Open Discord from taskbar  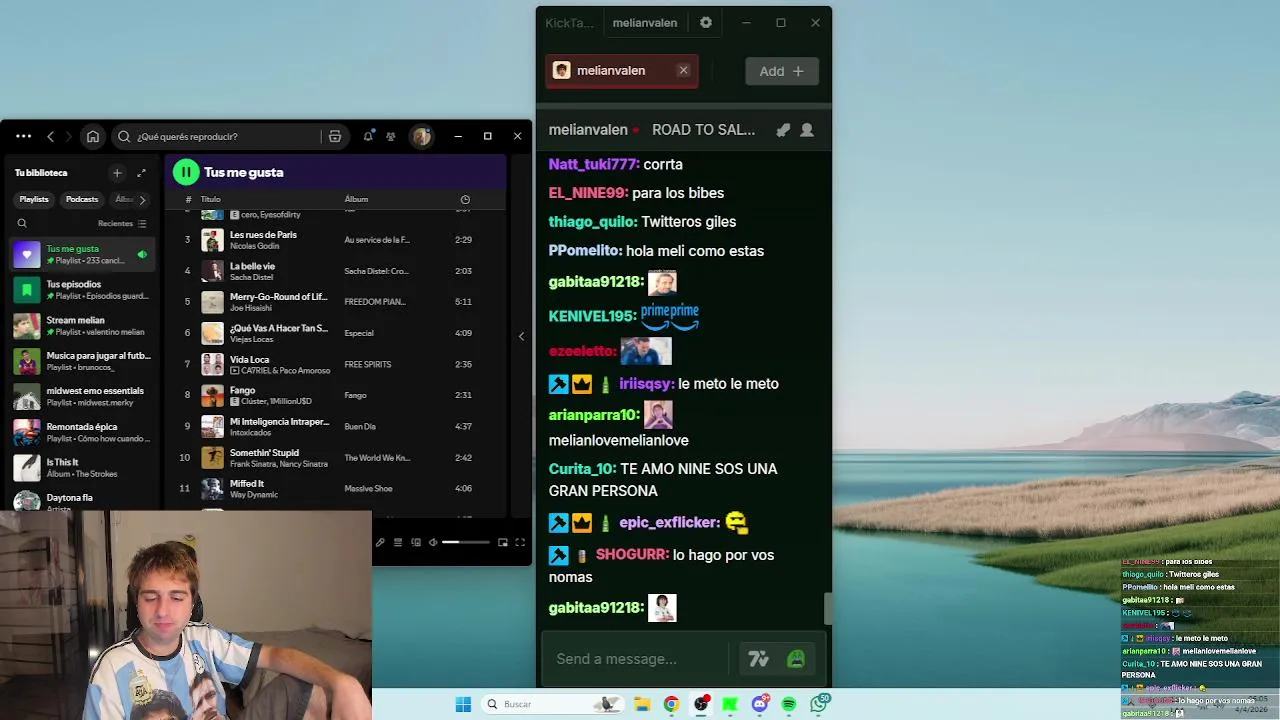click(760, 704)
